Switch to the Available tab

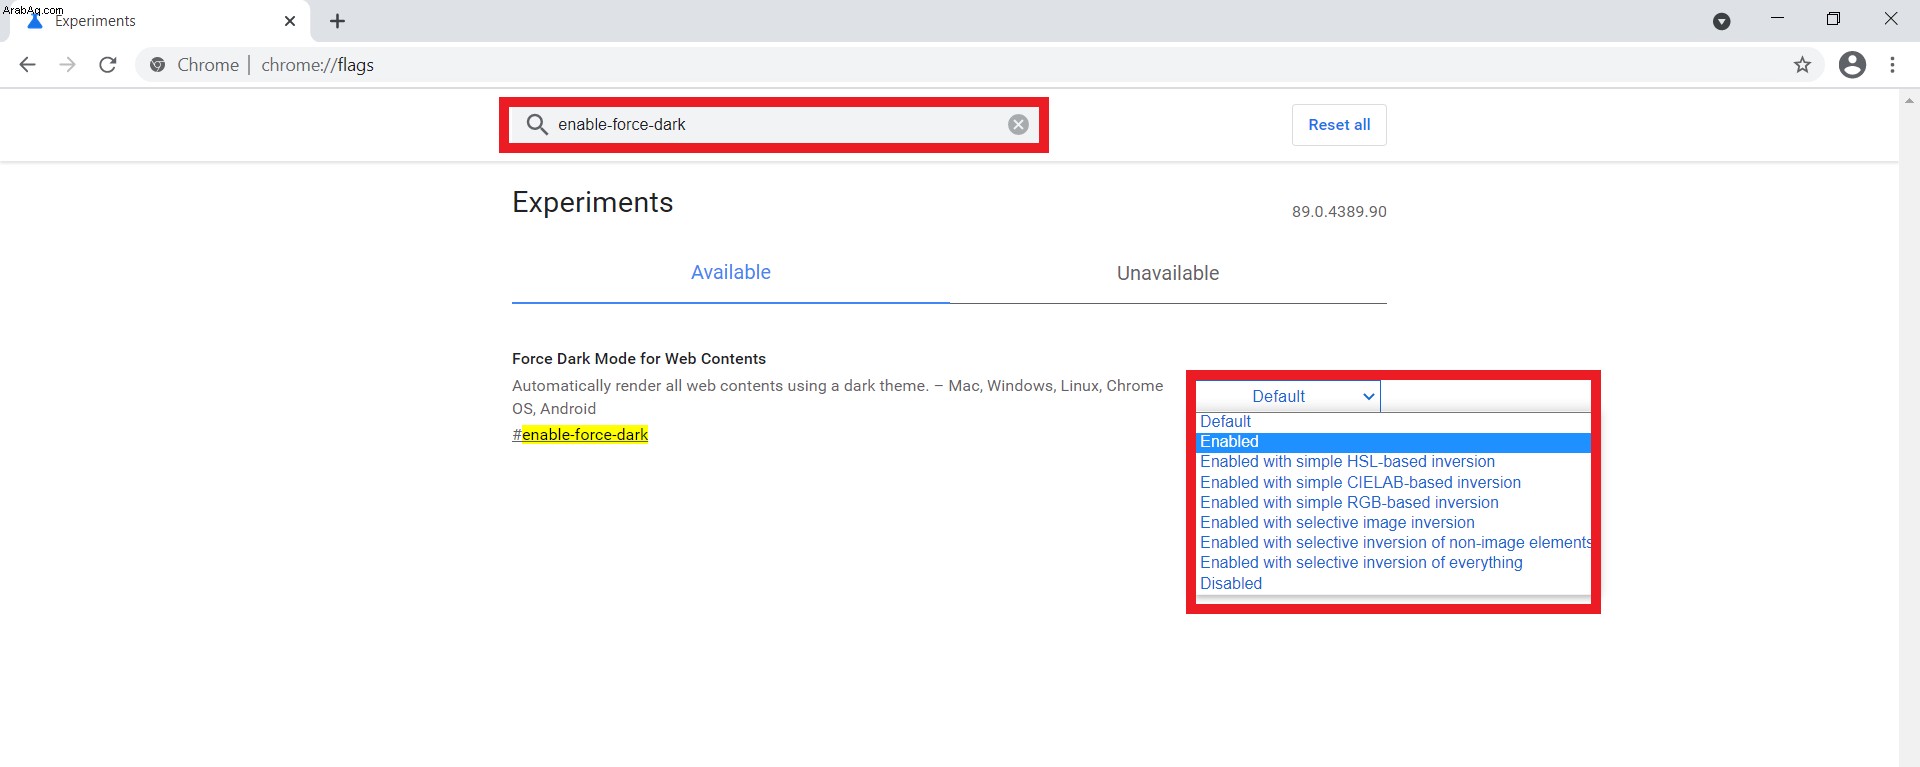(731, 272)
